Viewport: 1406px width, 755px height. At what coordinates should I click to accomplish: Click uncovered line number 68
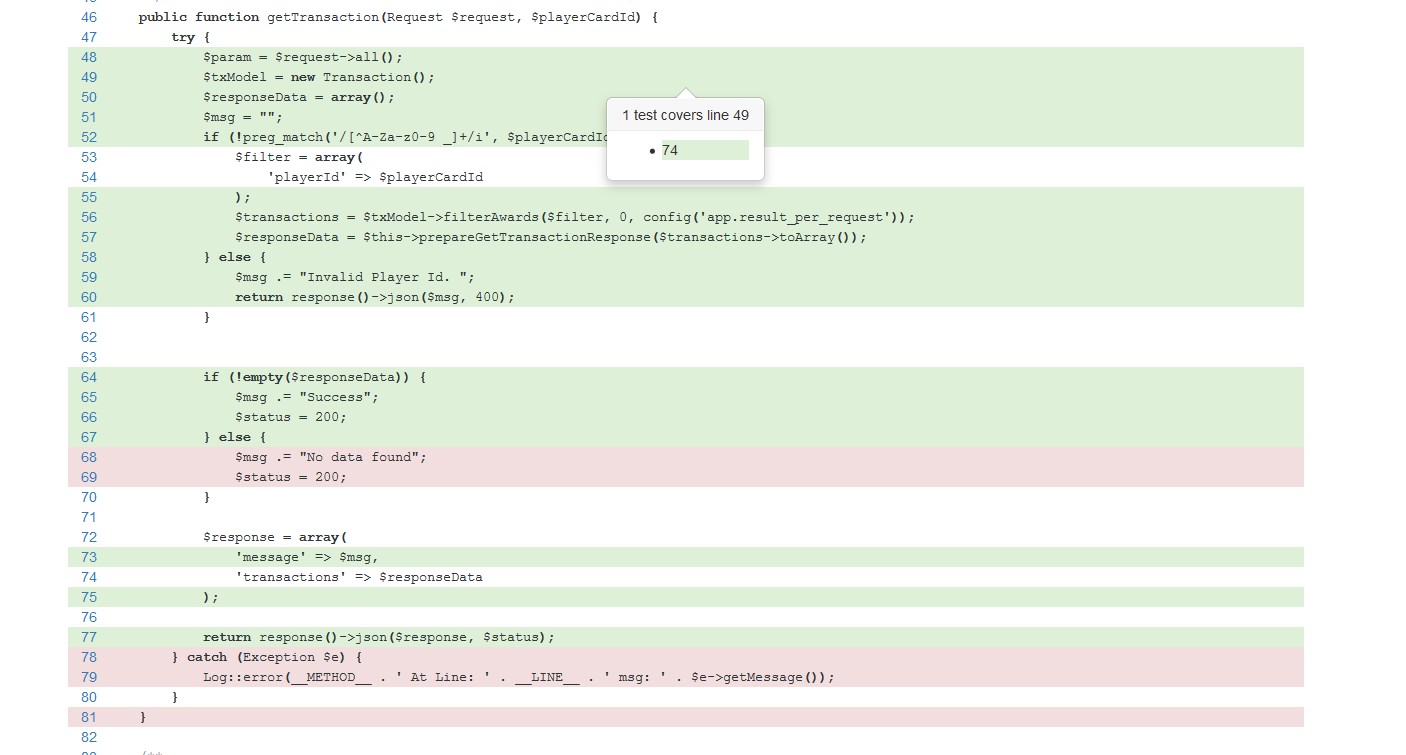(x=89, y=457)
